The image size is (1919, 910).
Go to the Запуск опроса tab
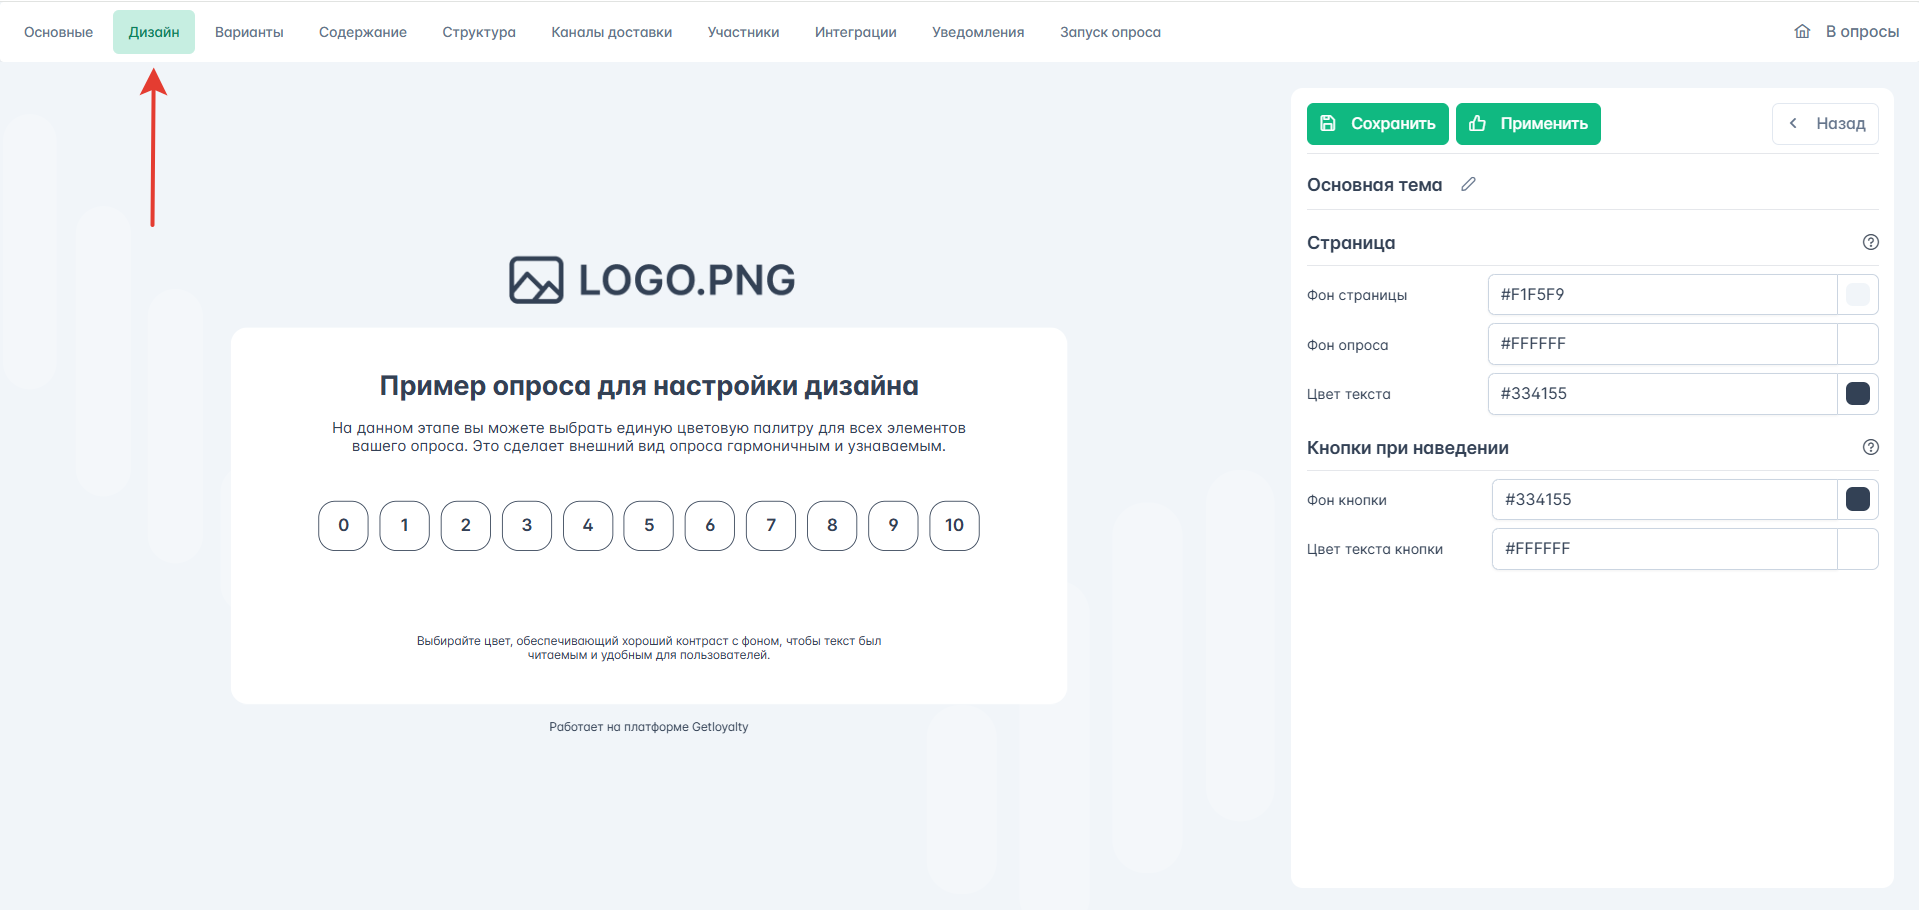[1110, 32]
